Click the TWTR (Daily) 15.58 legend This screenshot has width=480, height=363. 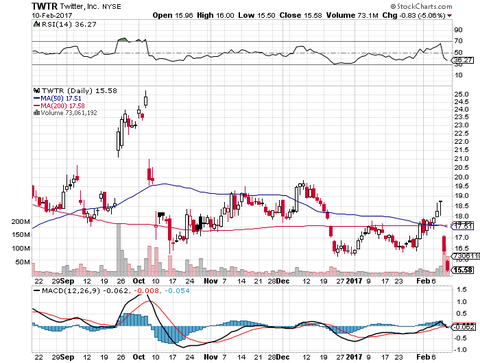click(x=79, y=91)
